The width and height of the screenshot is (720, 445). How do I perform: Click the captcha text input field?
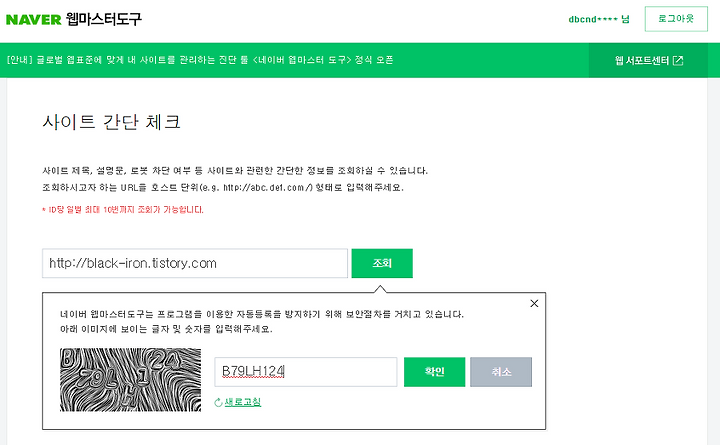coord(306,372)
